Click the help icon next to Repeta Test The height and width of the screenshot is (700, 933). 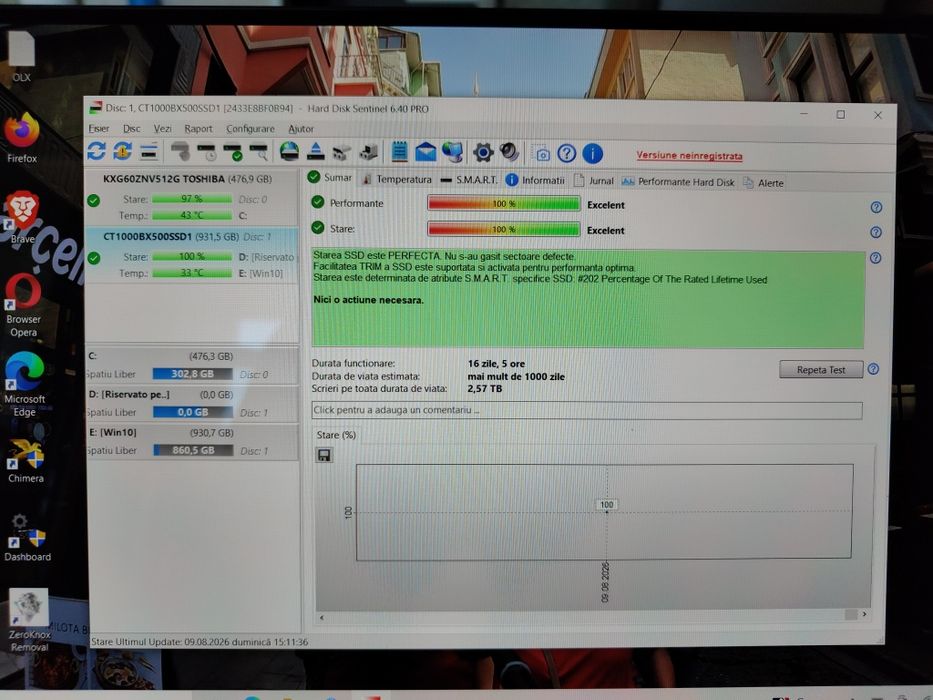873,369
